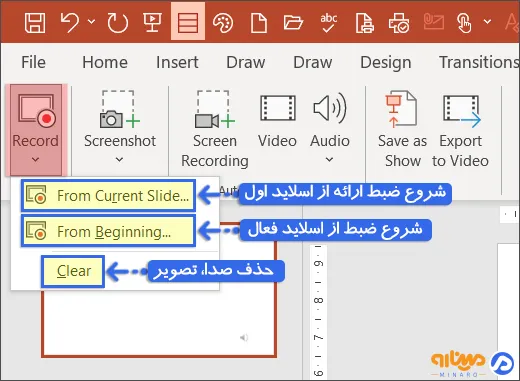
Task: Create a new blank presentation icon
Action: (x=259, y=23)
